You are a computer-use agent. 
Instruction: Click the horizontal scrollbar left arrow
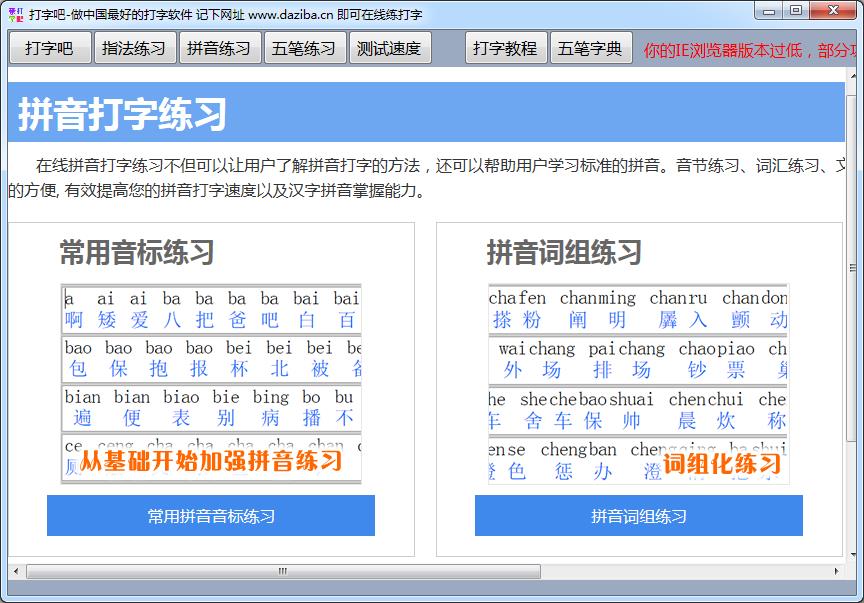pos(16,571)
